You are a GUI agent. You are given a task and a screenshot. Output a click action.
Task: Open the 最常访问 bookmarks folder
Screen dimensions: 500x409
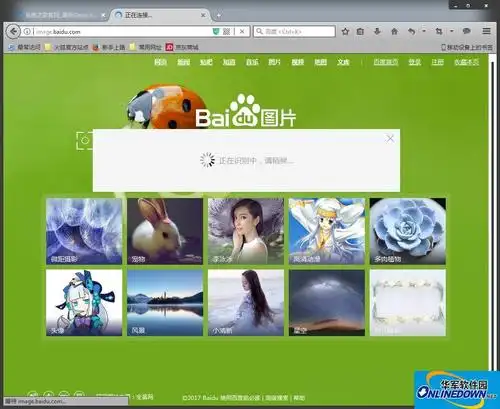[x=24, y=47]
